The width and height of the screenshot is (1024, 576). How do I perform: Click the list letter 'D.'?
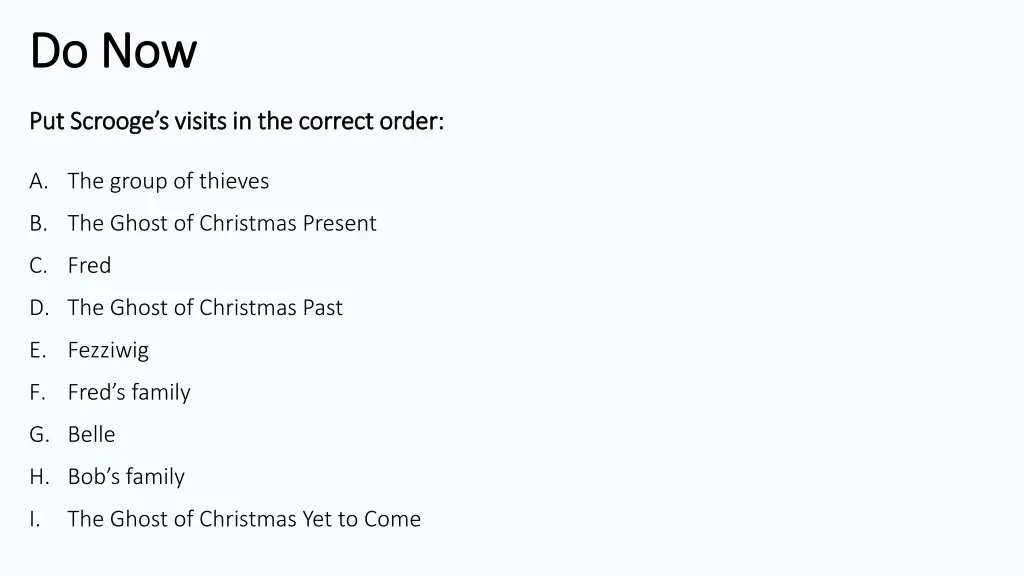click(x=39, y=308)
